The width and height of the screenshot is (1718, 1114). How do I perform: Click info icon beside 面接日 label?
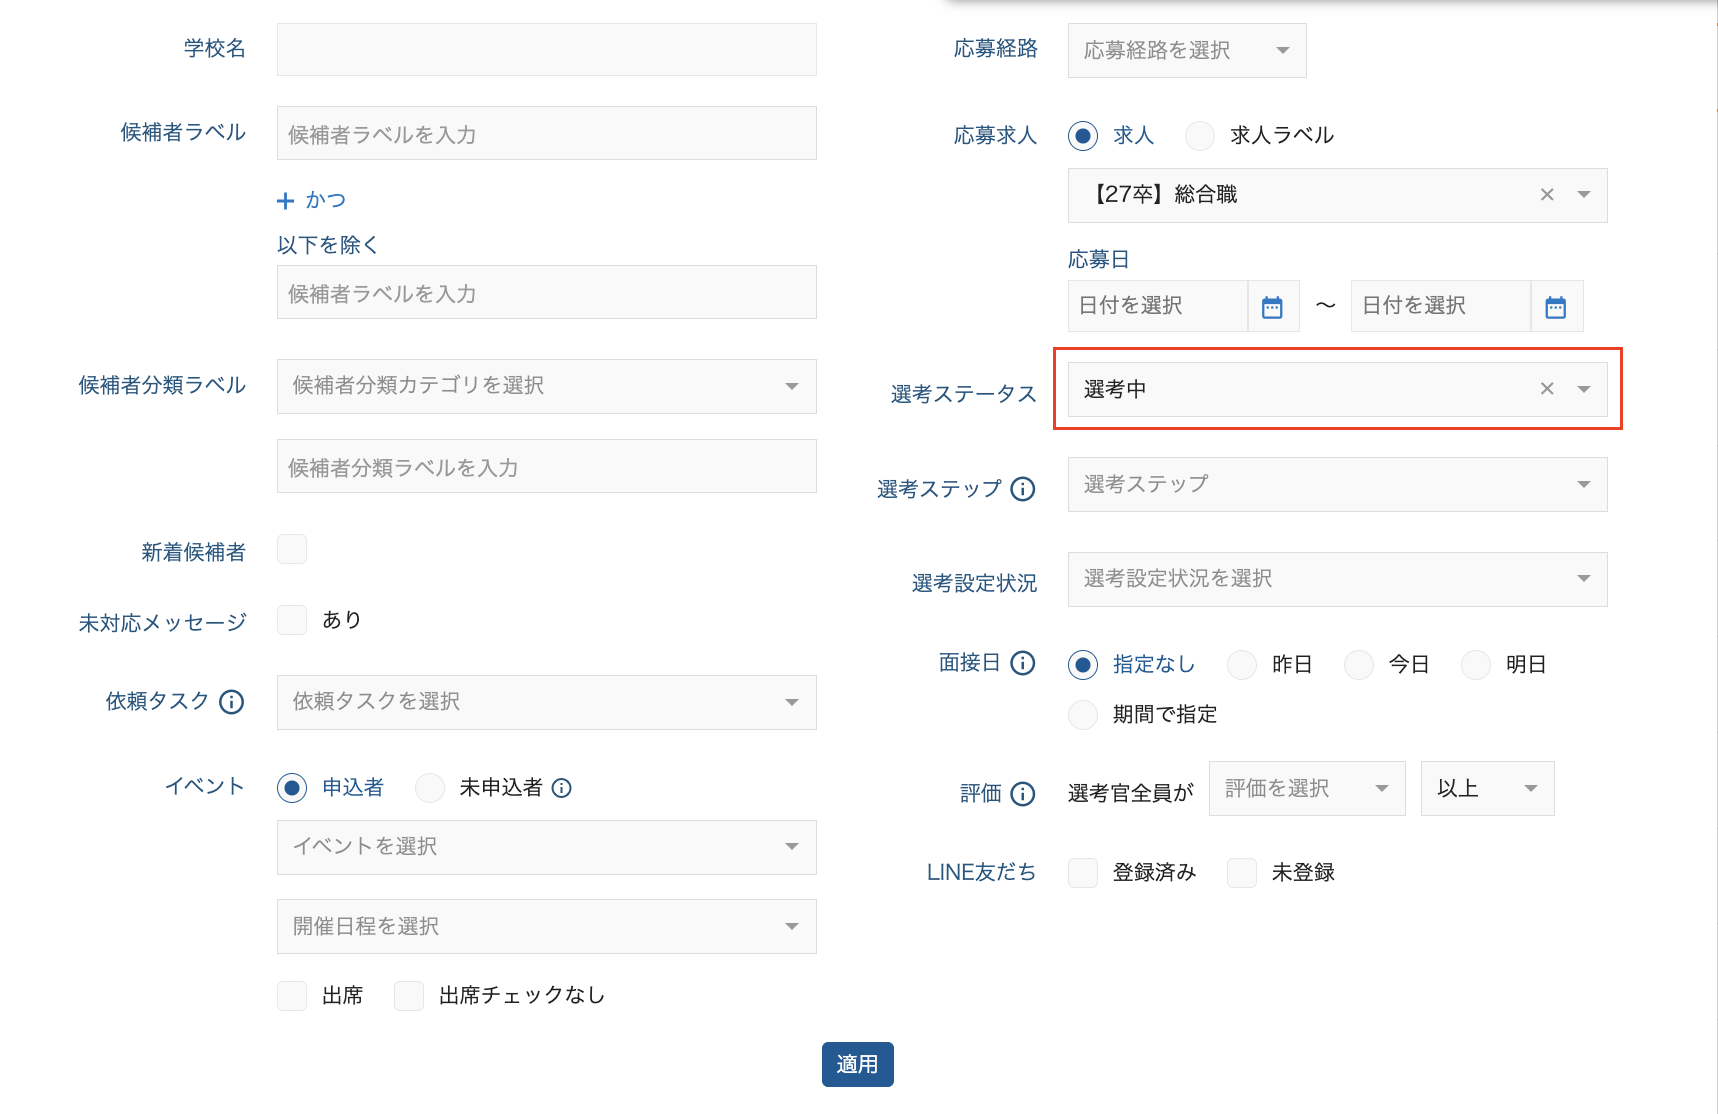[x=1022, y=663]
